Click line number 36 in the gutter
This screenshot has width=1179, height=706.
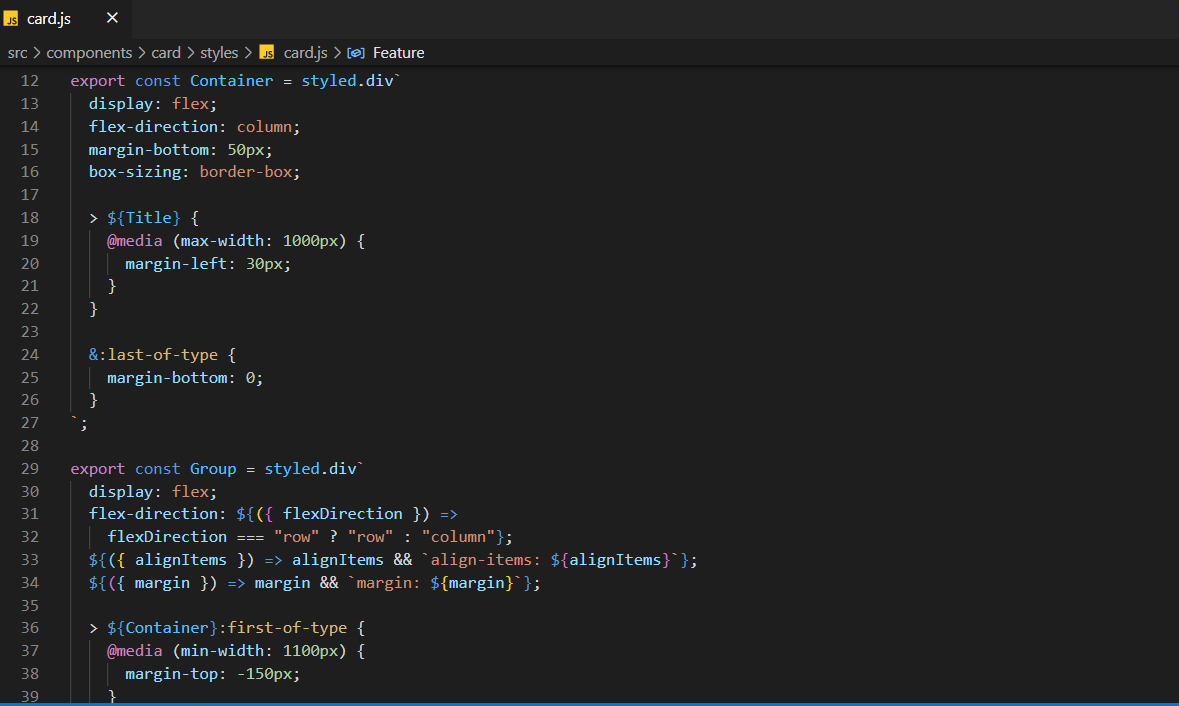(29, 628)
